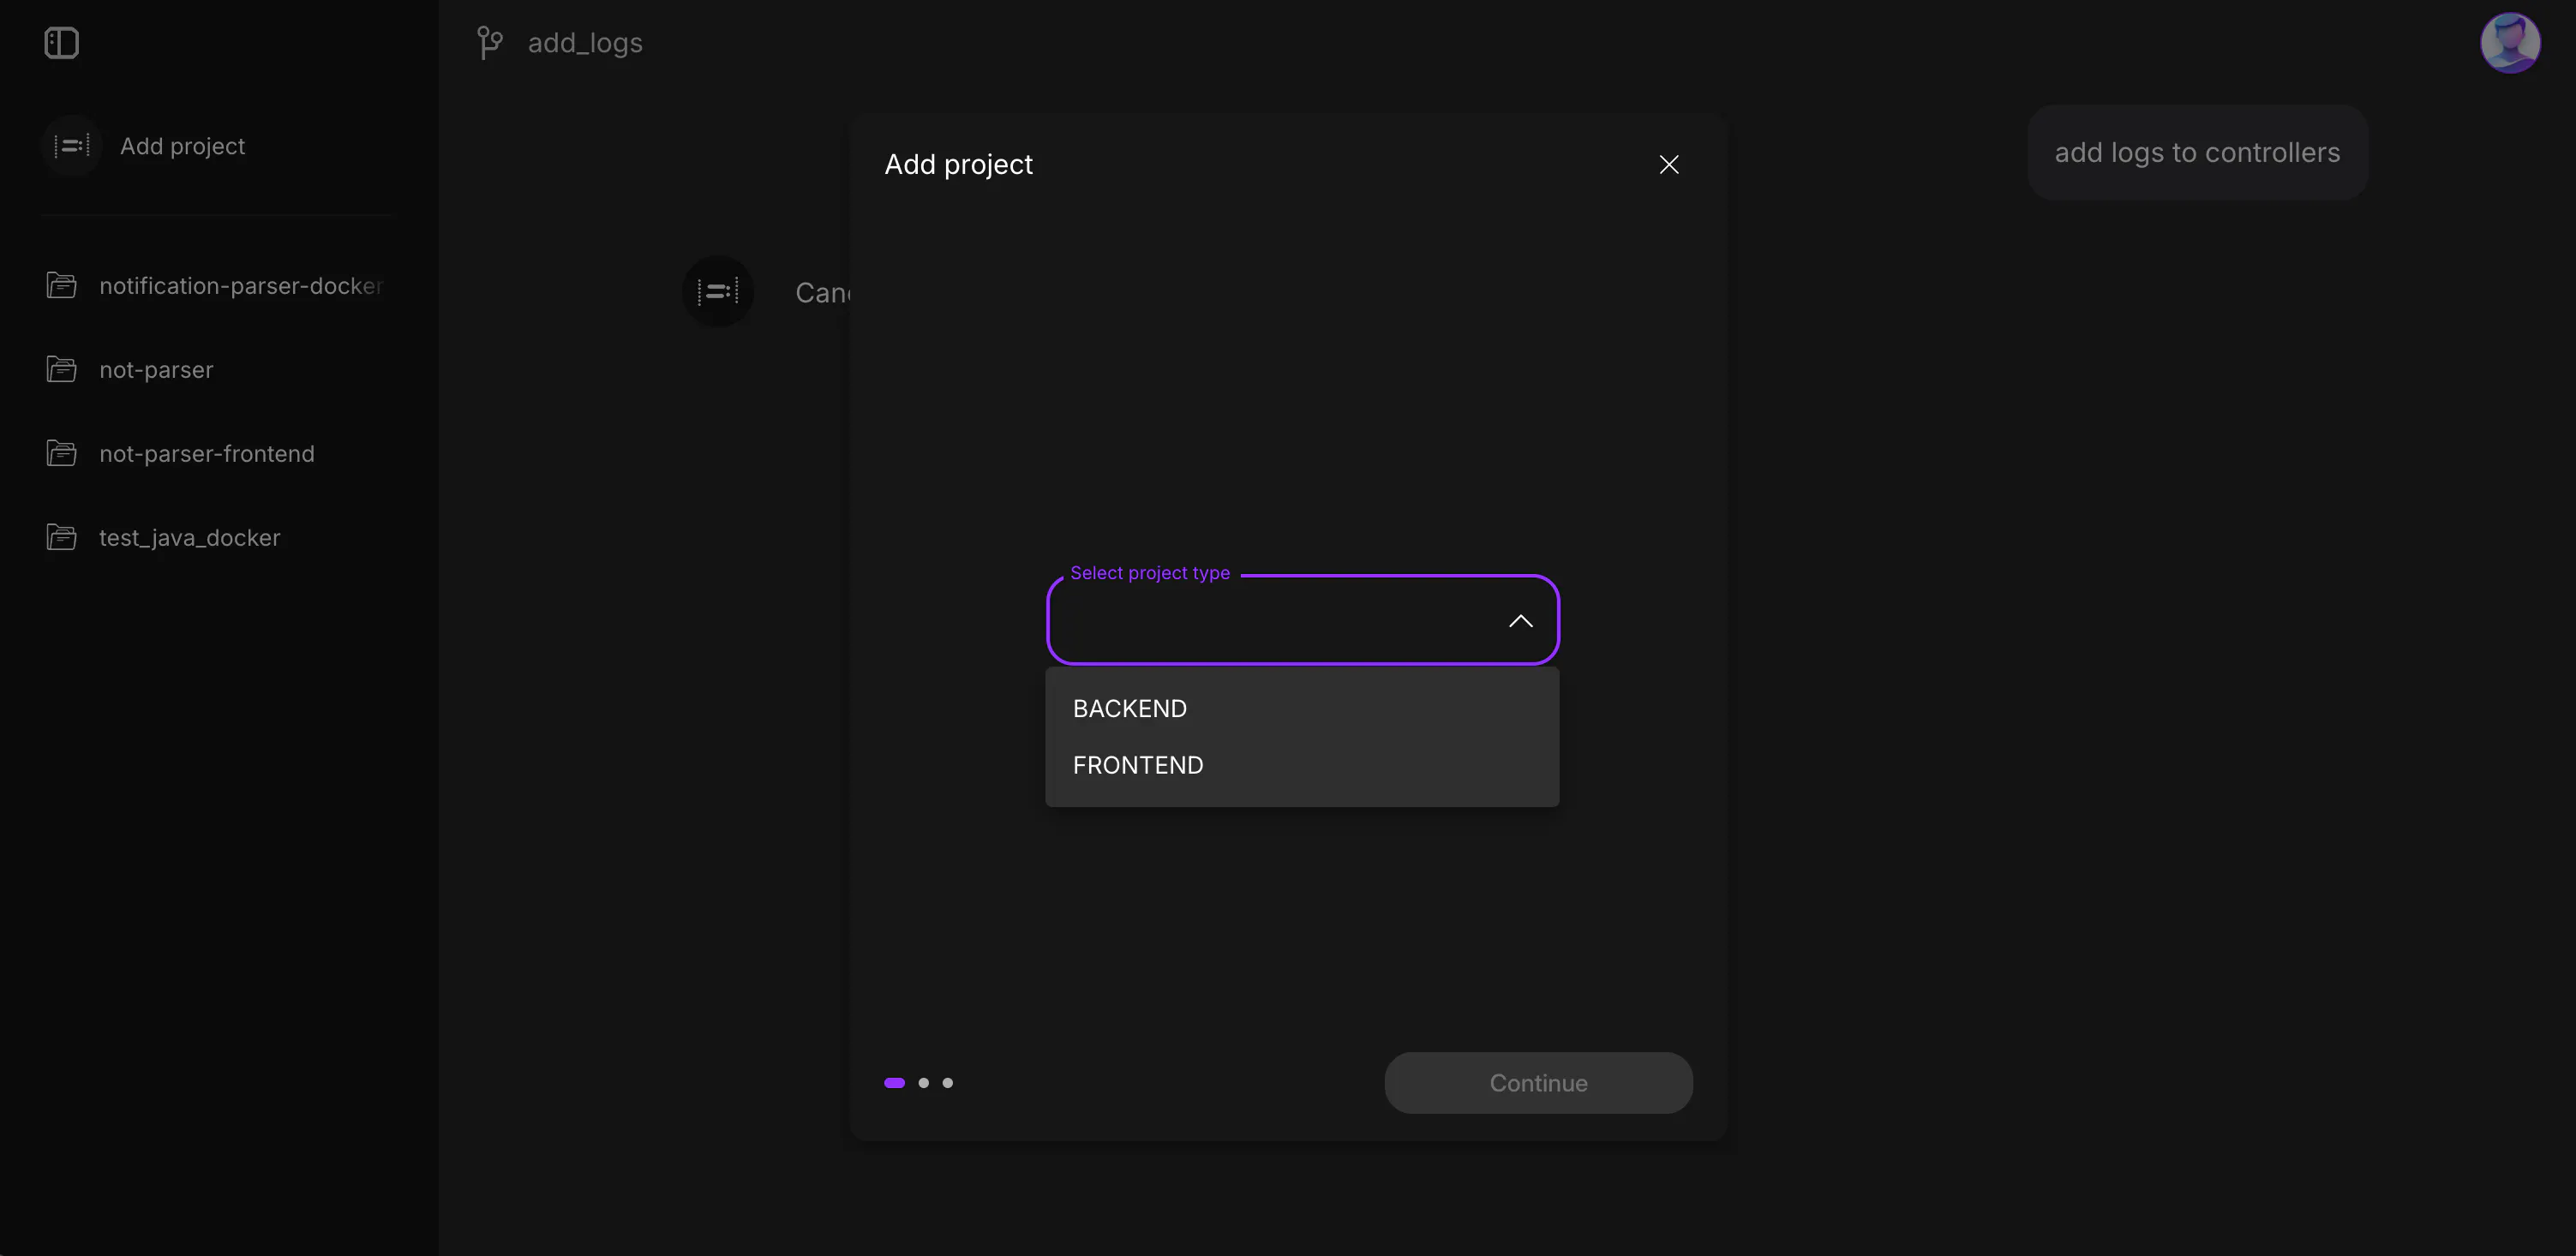Go to first step indicator dot

pyautogui.click(x=894, y=1083)
